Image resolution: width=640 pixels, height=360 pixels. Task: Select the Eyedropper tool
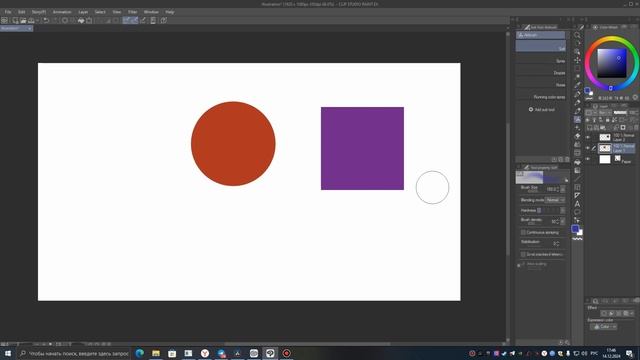coord(577,85)
